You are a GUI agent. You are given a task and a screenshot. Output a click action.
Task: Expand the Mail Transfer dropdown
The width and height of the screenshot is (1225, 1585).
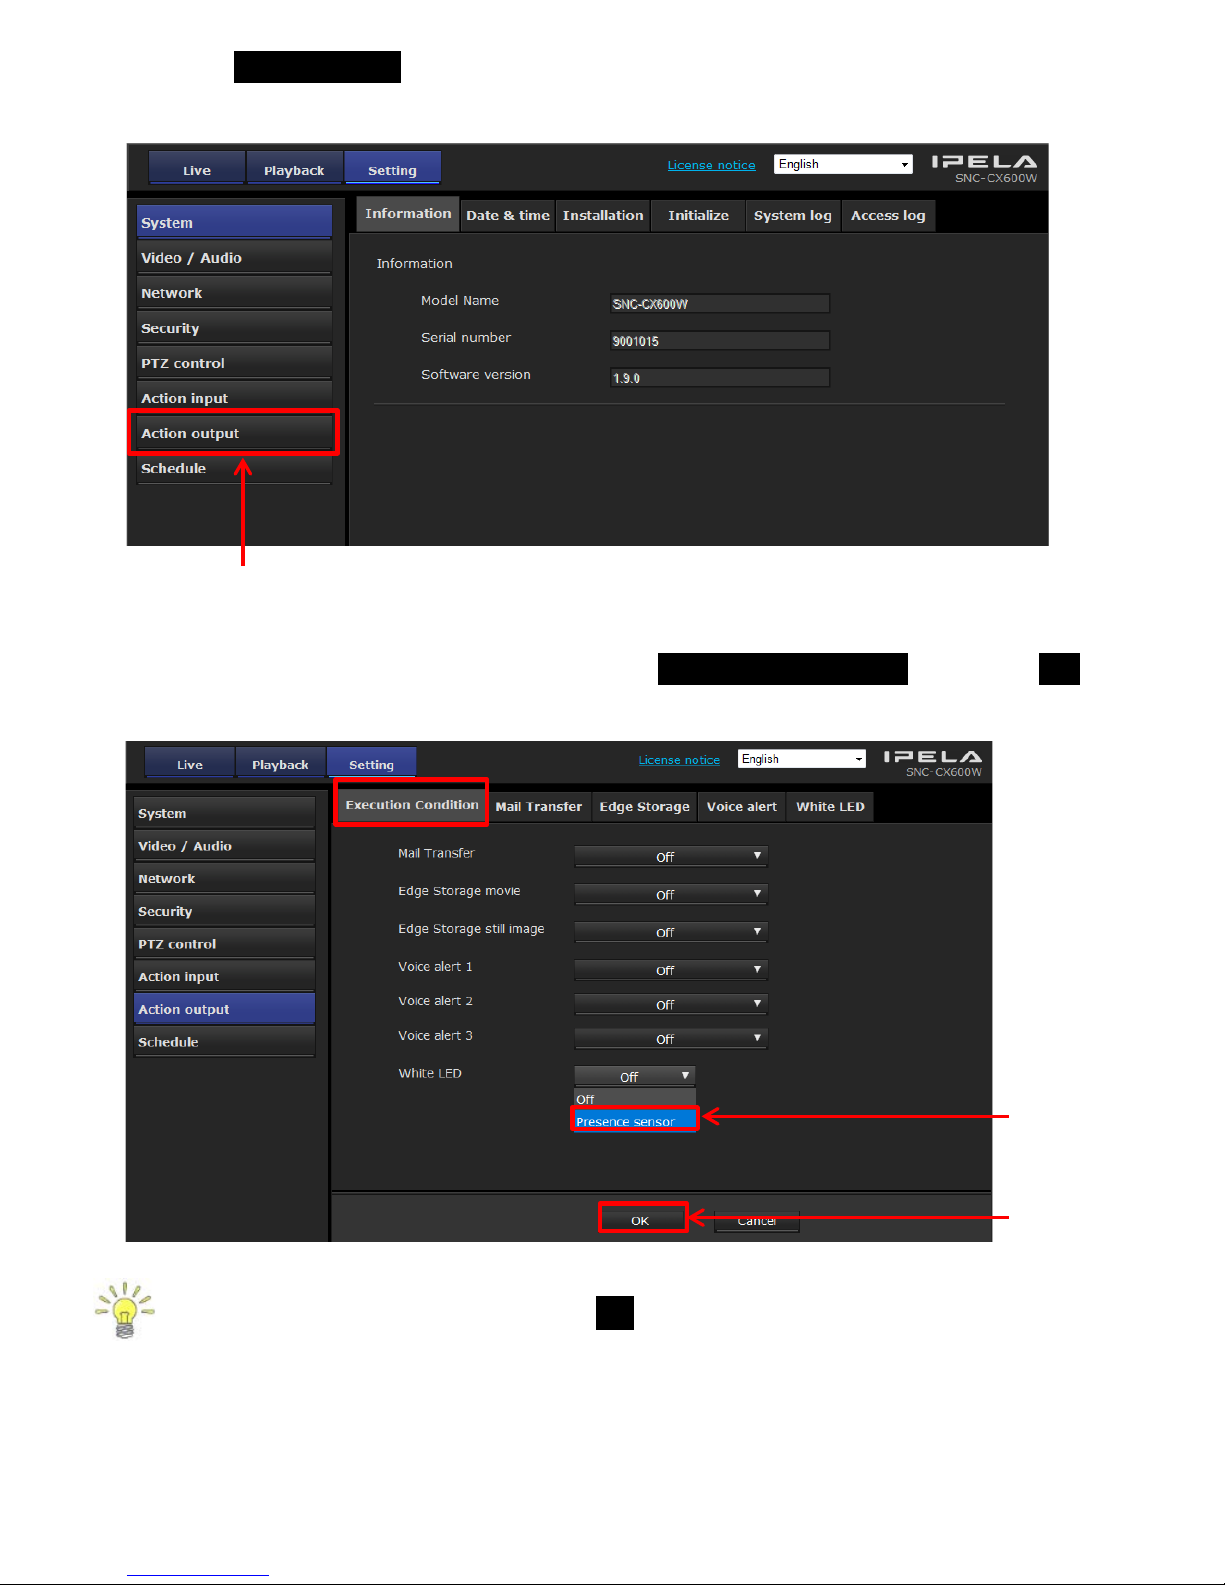click(x=670, y=856)
